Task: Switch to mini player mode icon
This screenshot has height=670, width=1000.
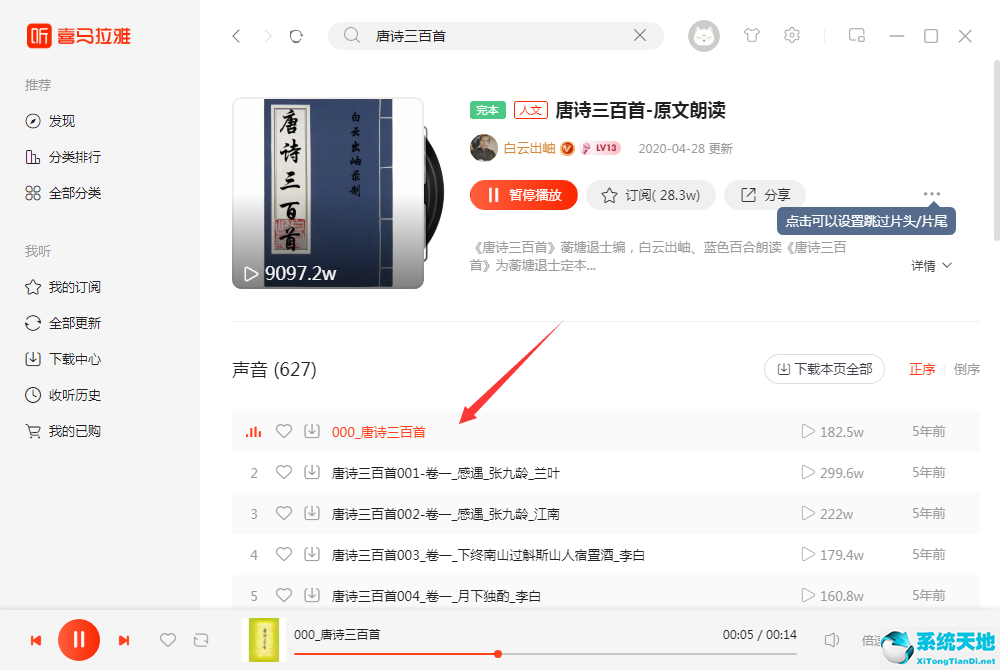Action: point(857,36)
